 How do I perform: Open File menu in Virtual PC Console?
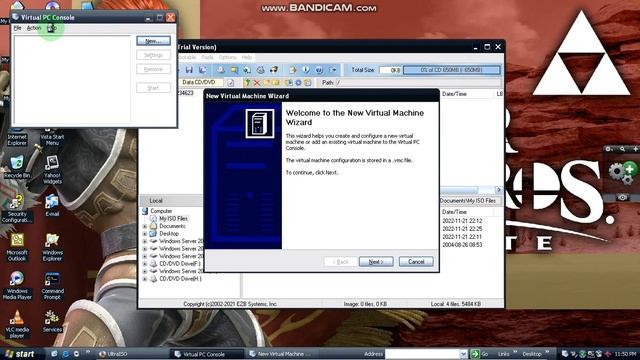pos(18,28)
